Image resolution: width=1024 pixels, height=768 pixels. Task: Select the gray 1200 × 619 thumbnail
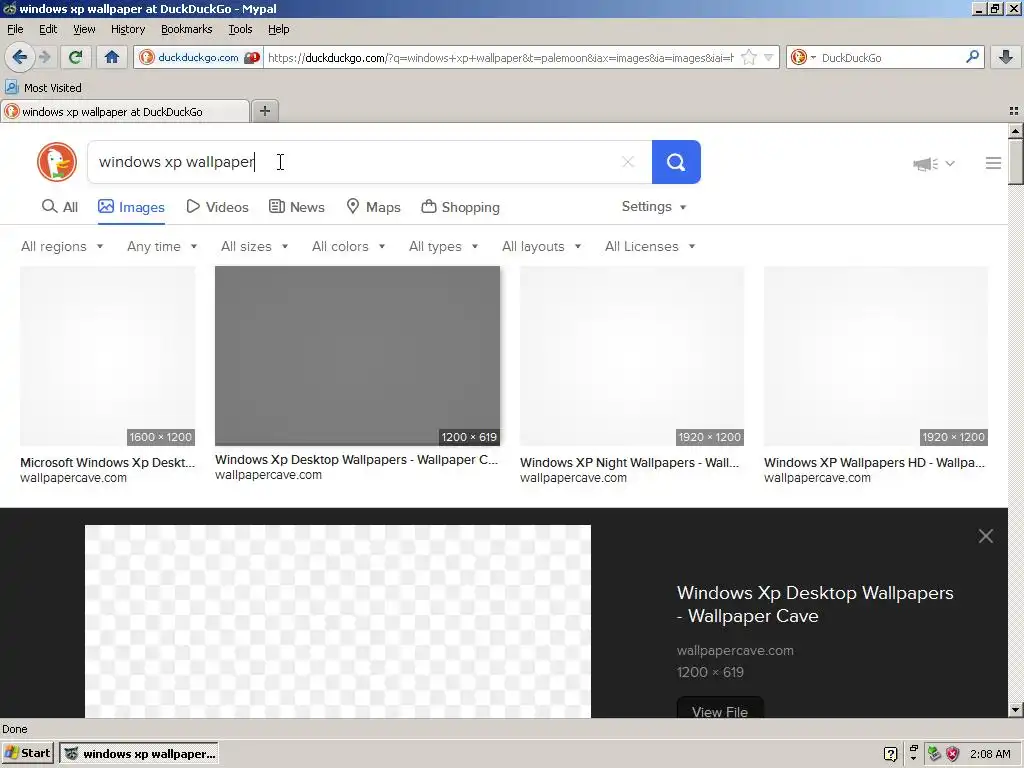tap(357, 356)
